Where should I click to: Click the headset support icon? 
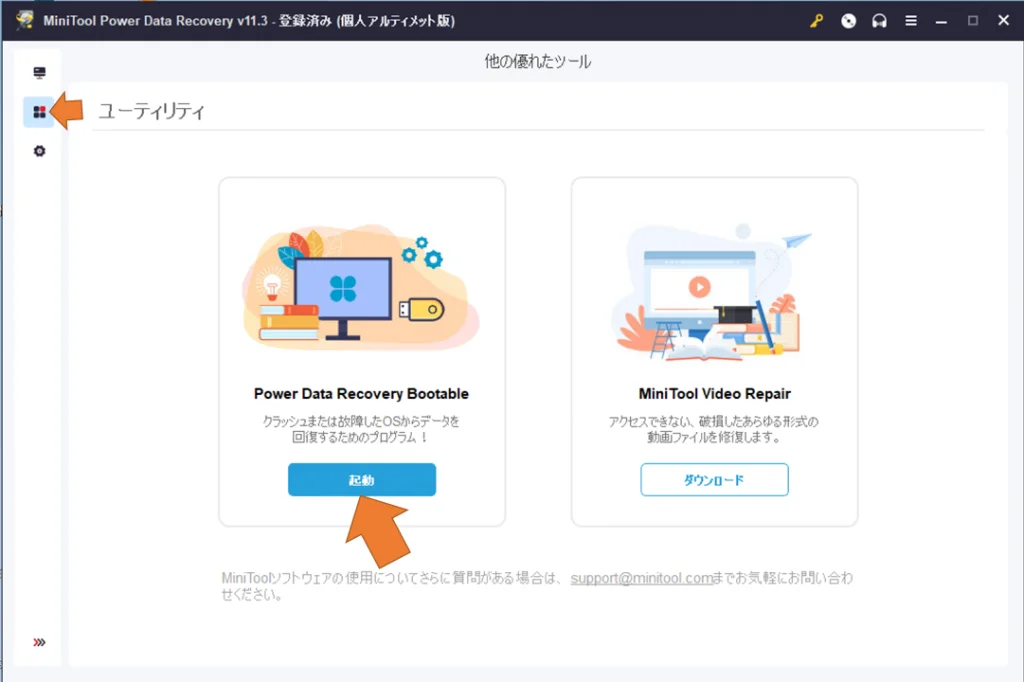click(x=879, y=20)
